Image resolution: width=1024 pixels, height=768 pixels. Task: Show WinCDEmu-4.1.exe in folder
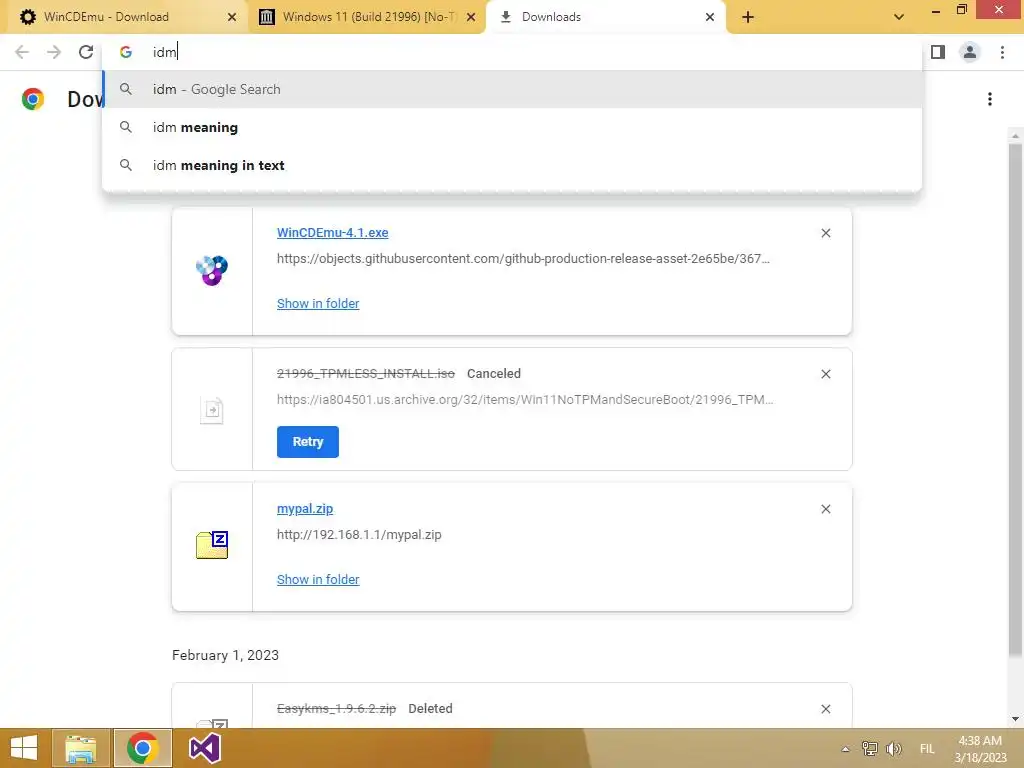pos(318,304)
